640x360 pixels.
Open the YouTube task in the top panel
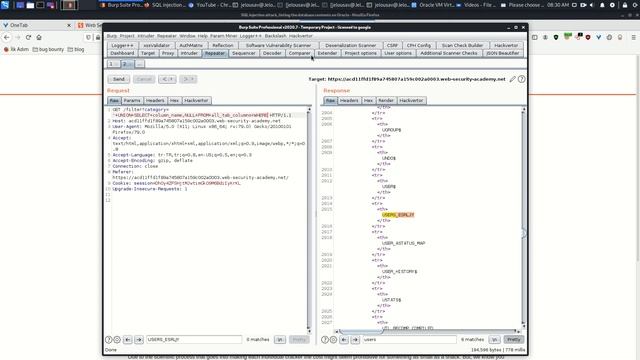point(209,5)
